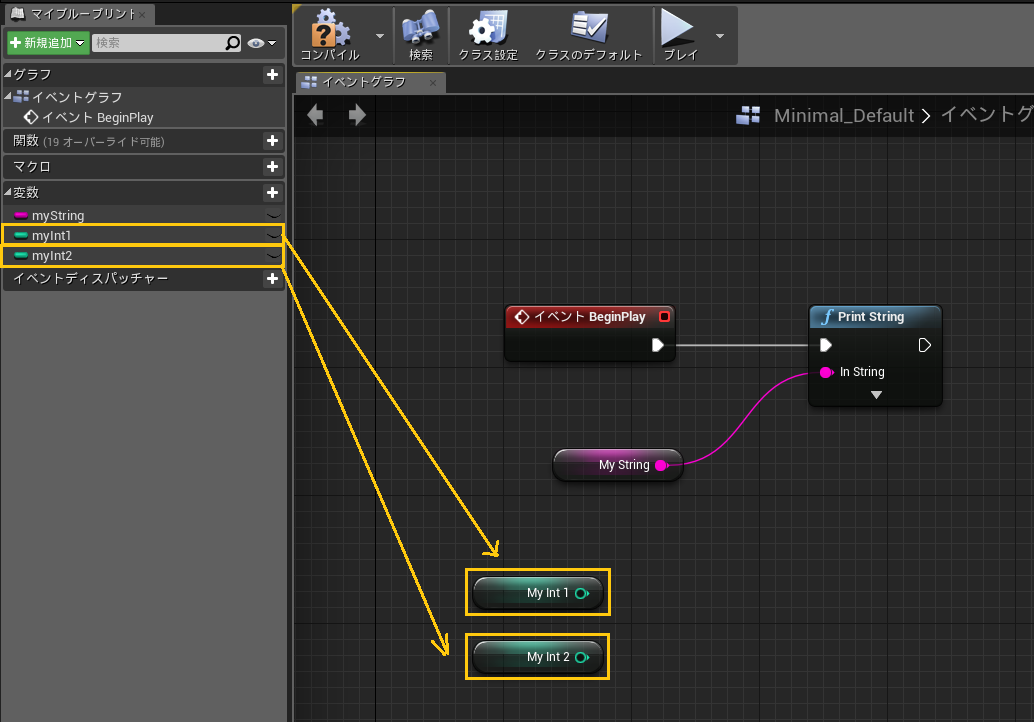The width and height of the screenshot is (1034, 722).
Task: Select the myString variable
Action: point(58,216)
